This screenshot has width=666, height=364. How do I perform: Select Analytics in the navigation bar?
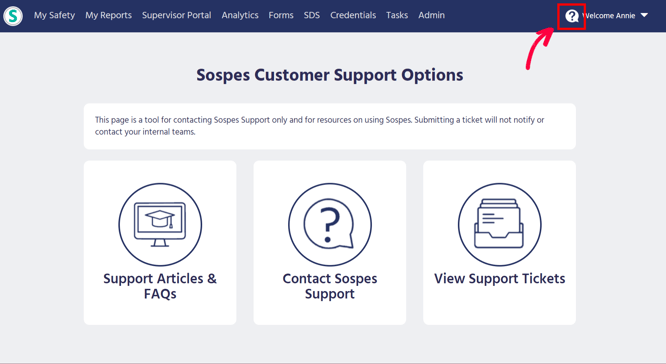(x=240, y=15)
